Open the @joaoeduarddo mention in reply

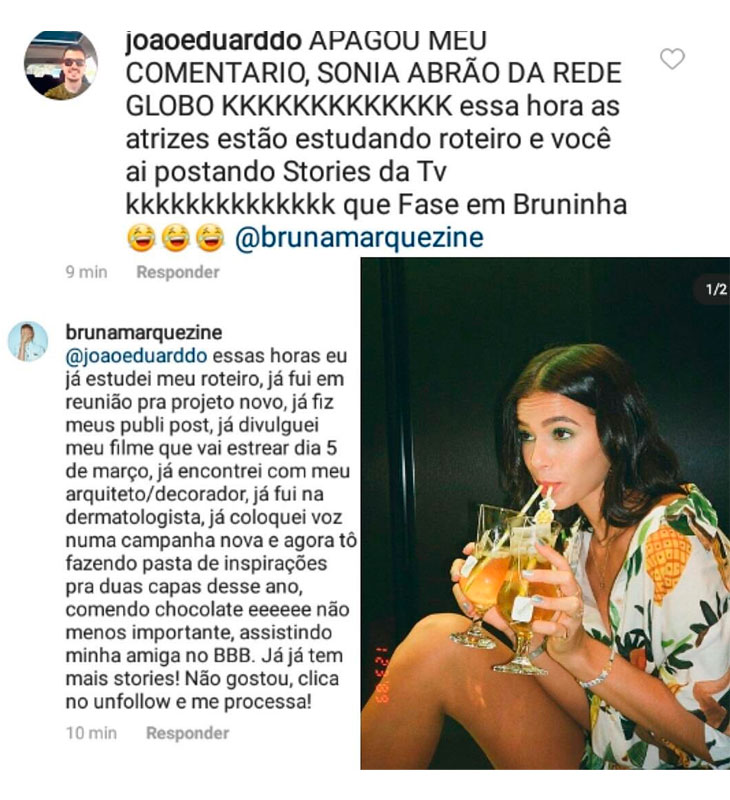click(136, 356)
